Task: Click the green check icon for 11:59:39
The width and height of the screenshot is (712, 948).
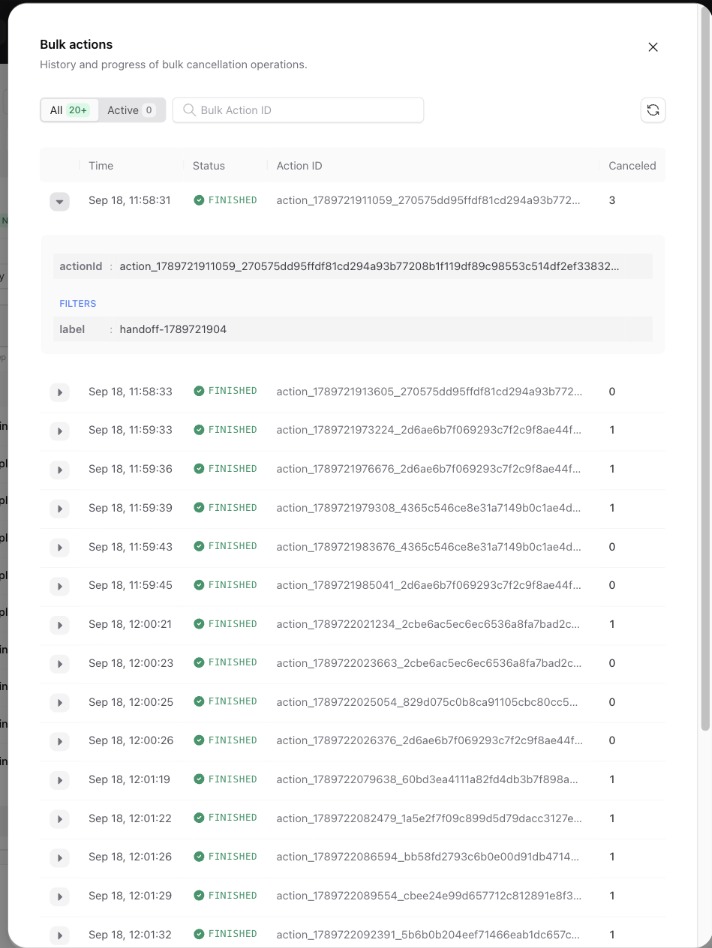Action: [199, 508]
